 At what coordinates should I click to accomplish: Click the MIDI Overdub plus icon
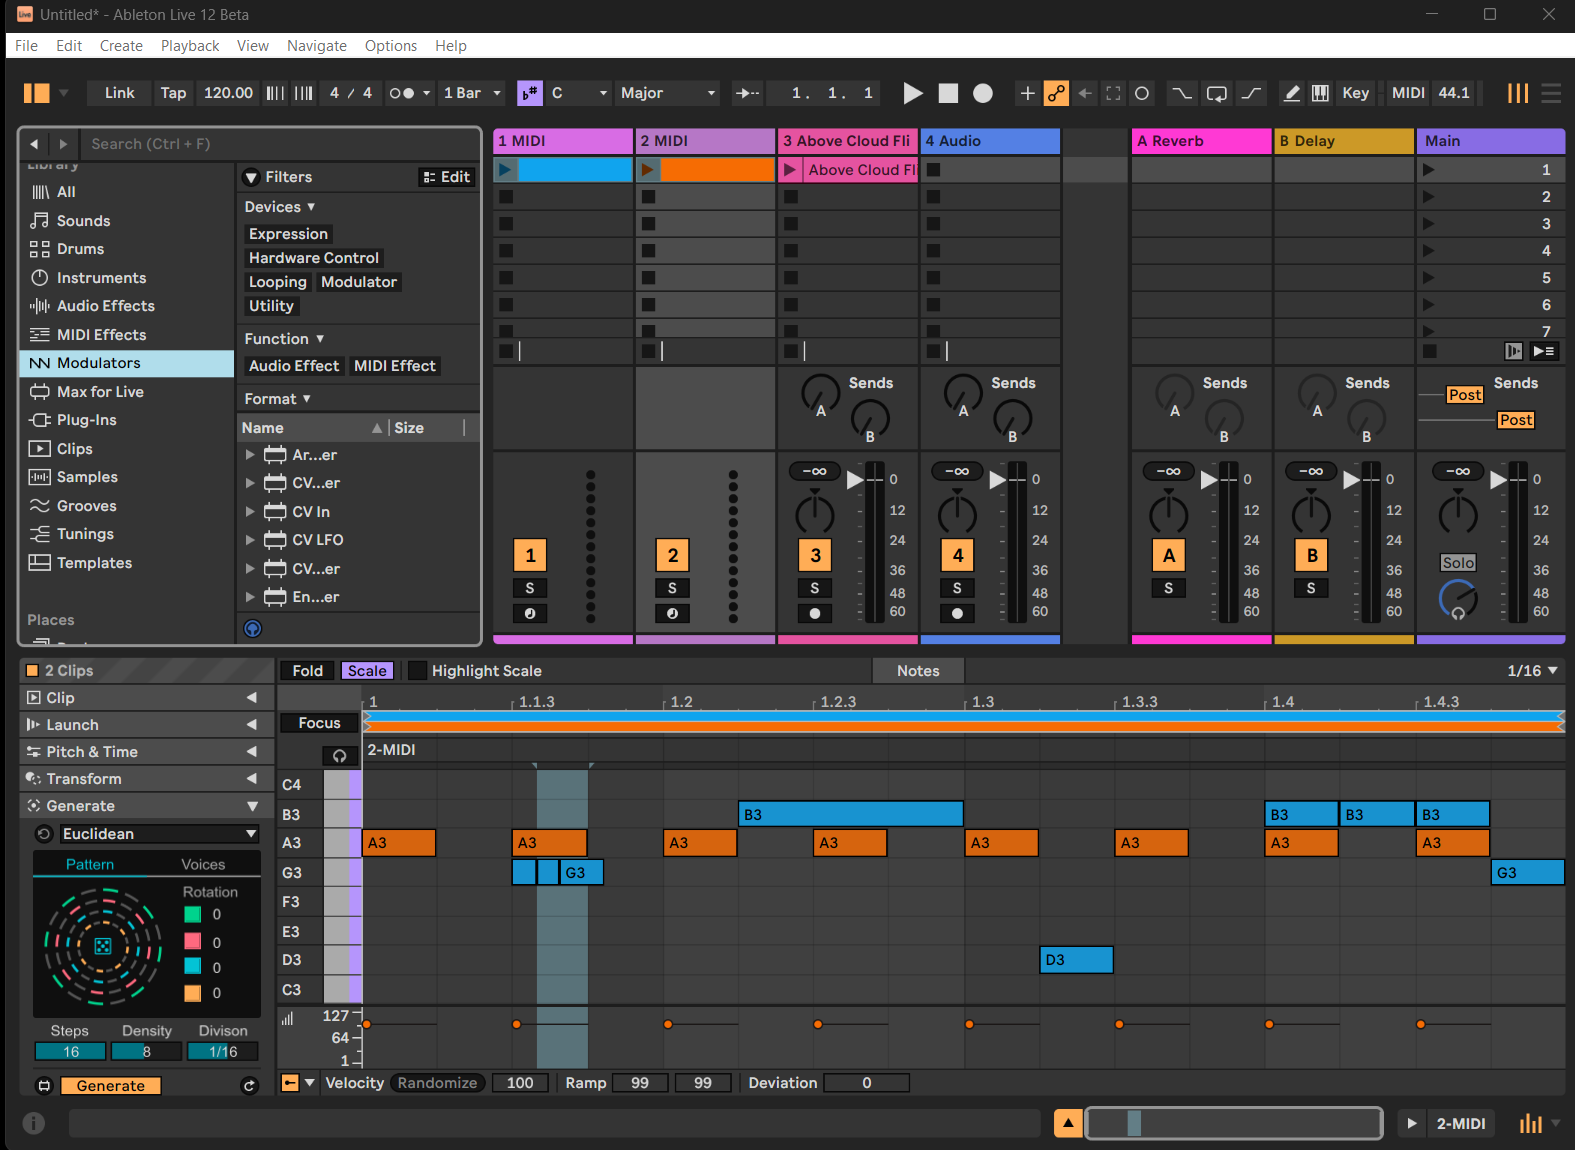click(x=1027, y=93)
